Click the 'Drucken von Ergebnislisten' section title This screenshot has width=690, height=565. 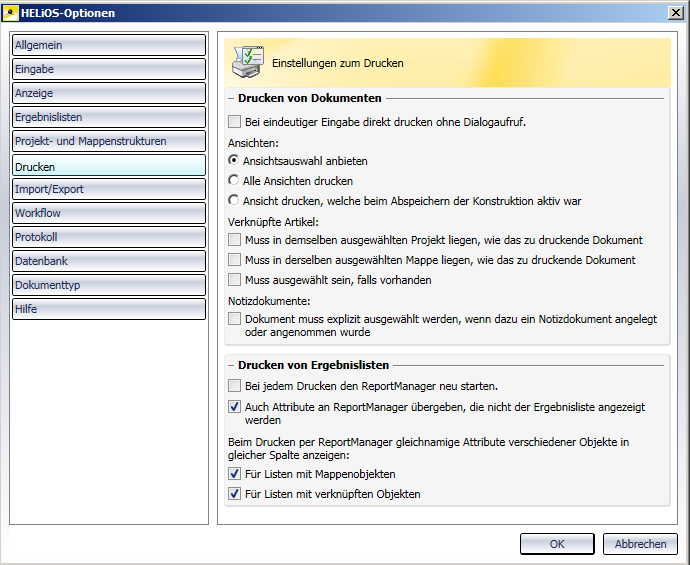click(313, 365)
